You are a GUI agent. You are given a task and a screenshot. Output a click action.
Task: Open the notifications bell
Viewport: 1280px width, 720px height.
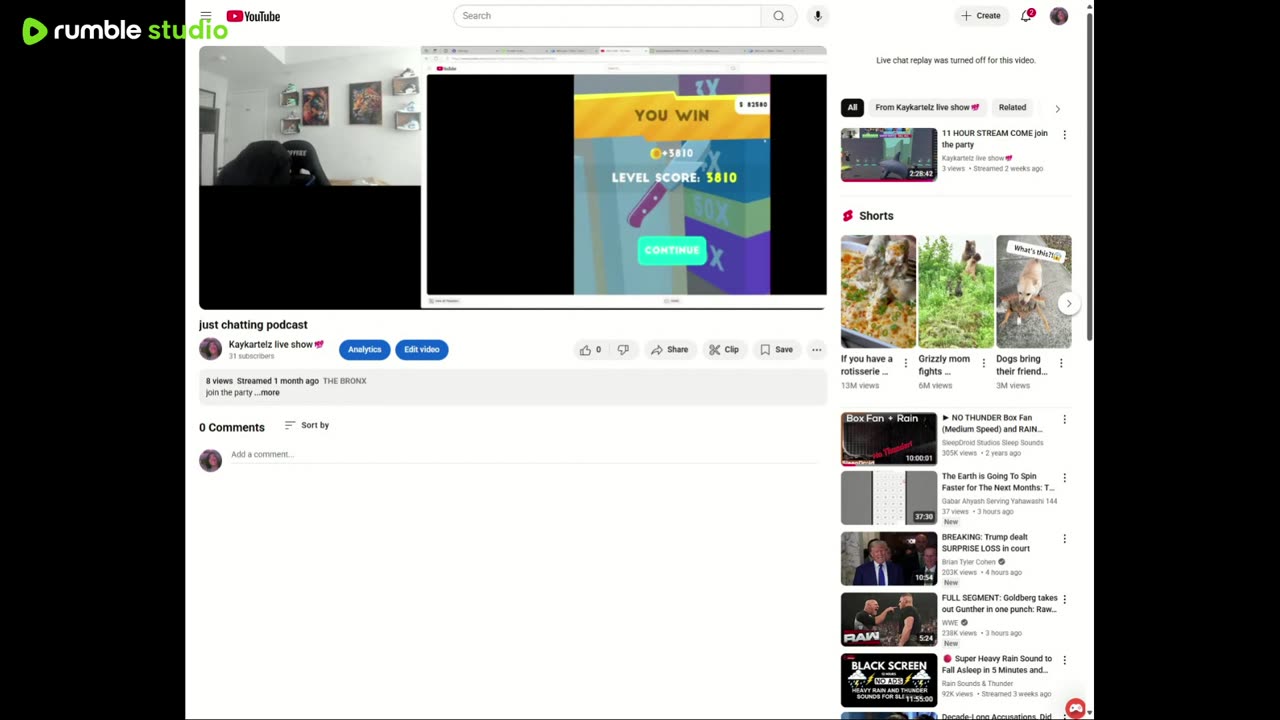click(x=1027, y=15)
